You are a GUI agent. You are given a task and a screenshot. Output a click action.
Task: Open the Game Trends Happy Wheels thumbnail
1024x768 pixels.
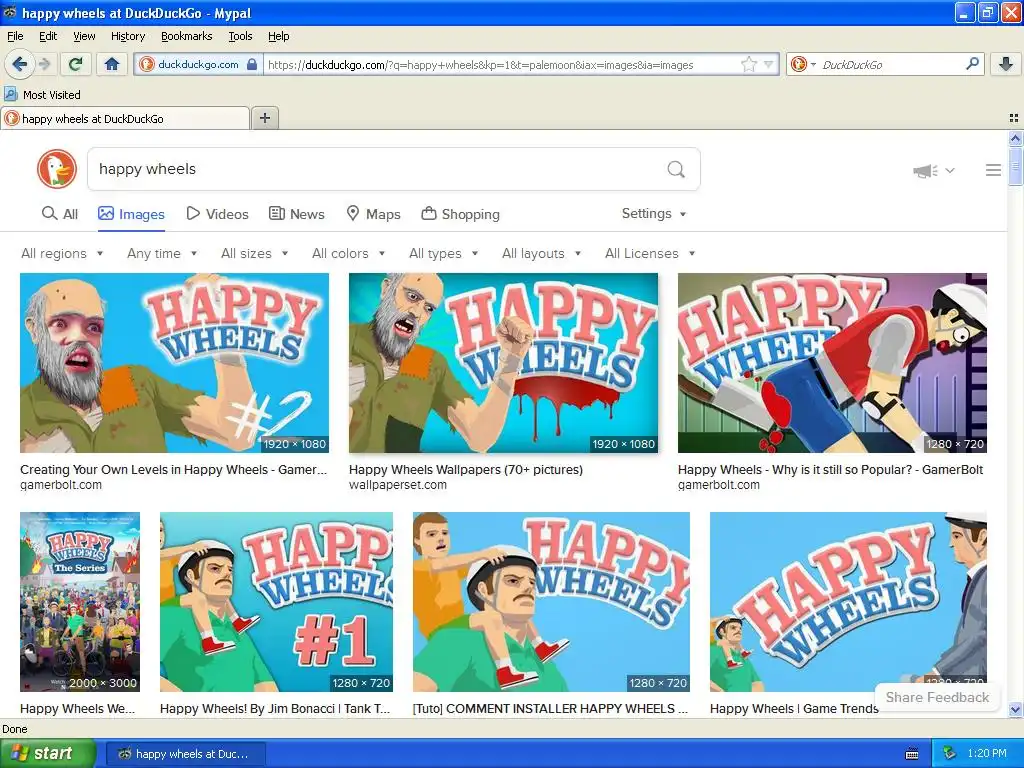coord(848,601)
